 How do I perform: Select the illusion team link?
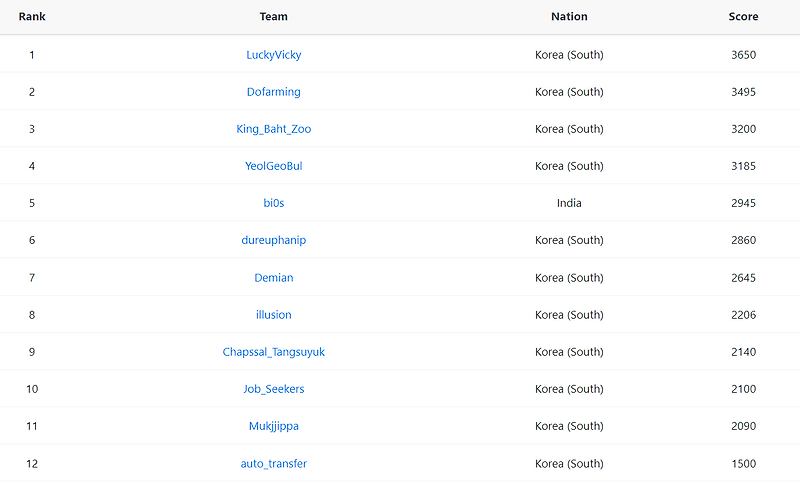coord(273,315)
